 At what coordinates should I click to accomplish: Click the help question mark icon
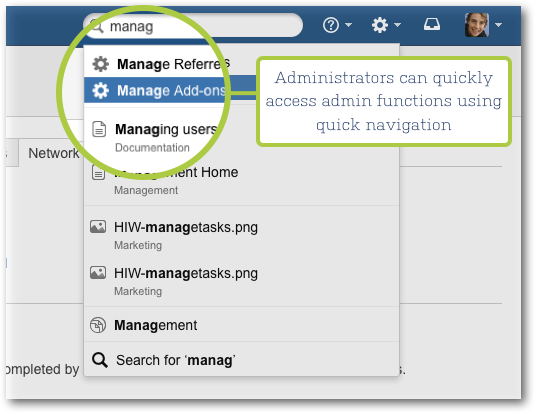(x=331, y=25)
